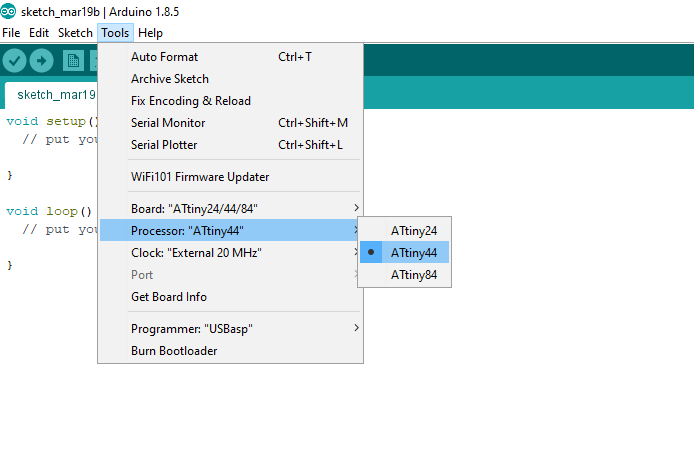
Task: Open the Serial Monitor
Action: point(168,123)
